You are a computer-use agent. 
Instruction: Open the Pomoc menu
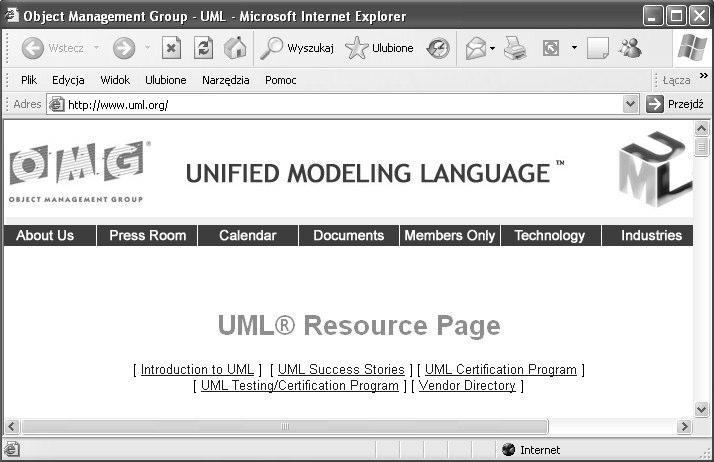click(x=280, y=80)
